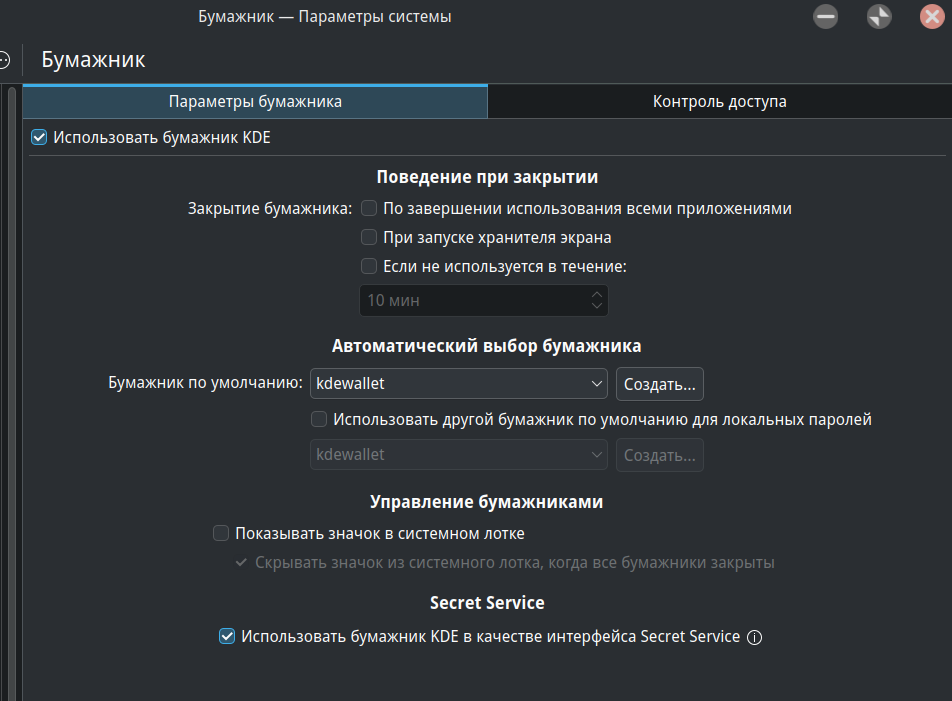Viewport: 952px width, 701px height.
Task: Toggle the Использовать бумажник KDE checkbox
Action: coord(40,137)
